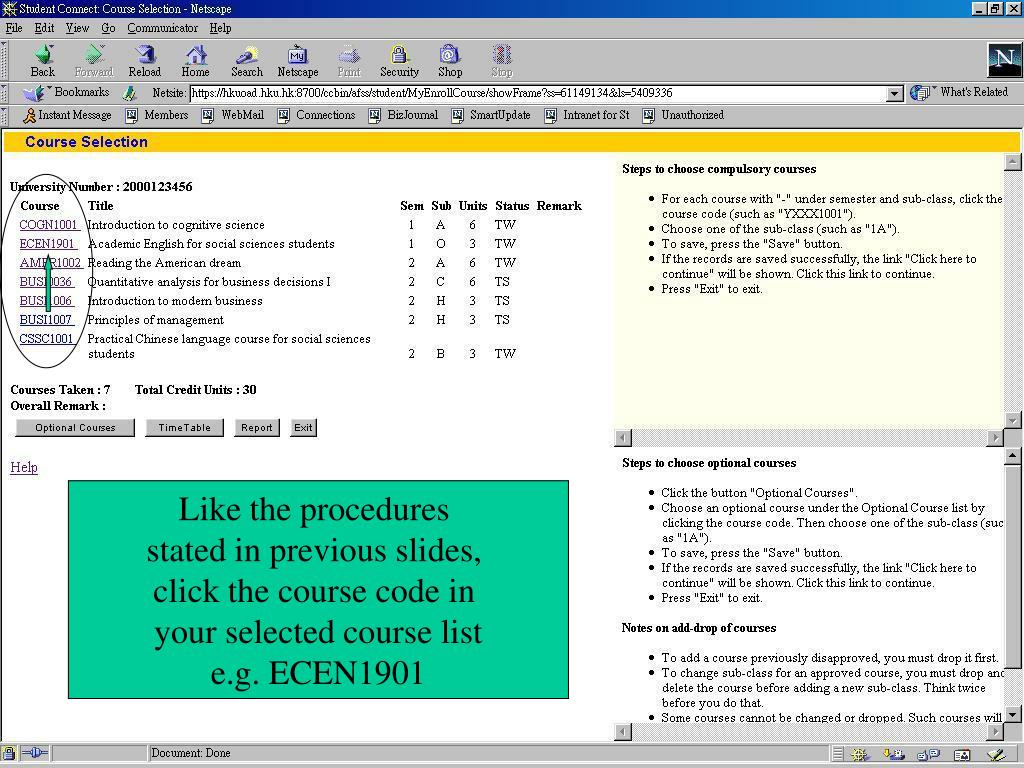Open the Go menu
This screenshot has width=1024, height=768.
(x=108, y=28)
